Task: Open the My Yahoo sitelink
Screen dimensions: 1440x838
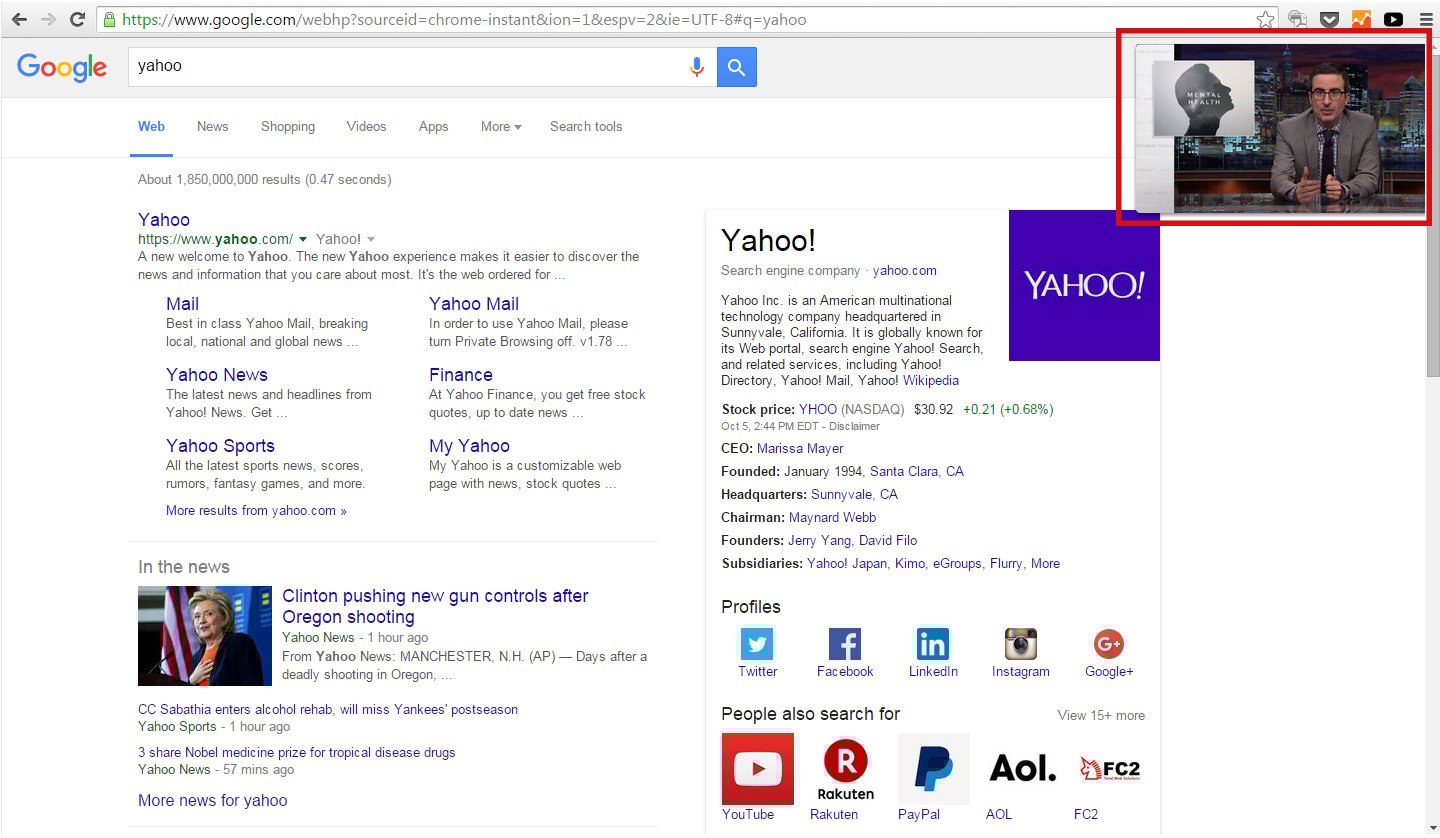Action: tap(469, 446)
